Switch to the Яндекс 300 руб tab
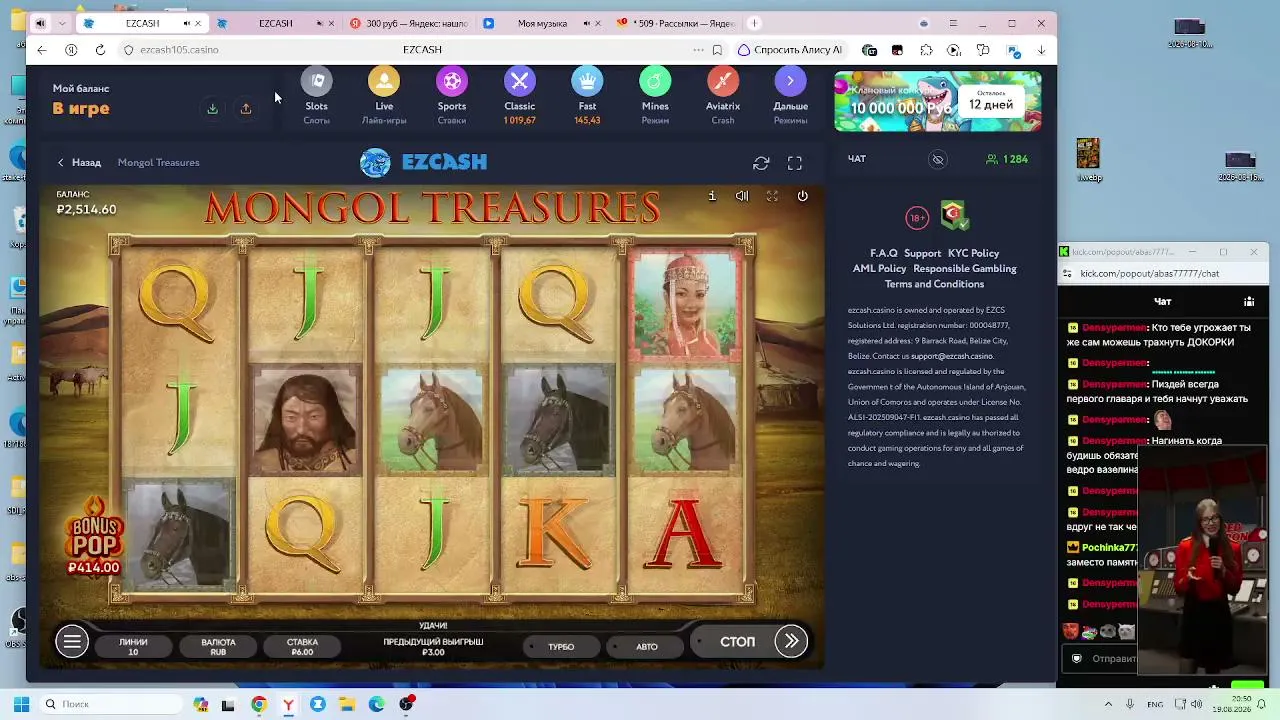 (x=412, y=23)
